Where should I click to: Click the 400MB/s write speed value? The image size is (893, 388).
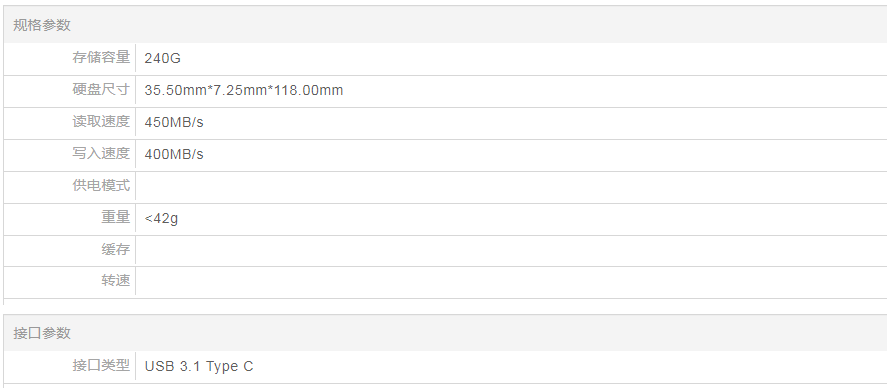pyautogui.click(x=174, y=154)
